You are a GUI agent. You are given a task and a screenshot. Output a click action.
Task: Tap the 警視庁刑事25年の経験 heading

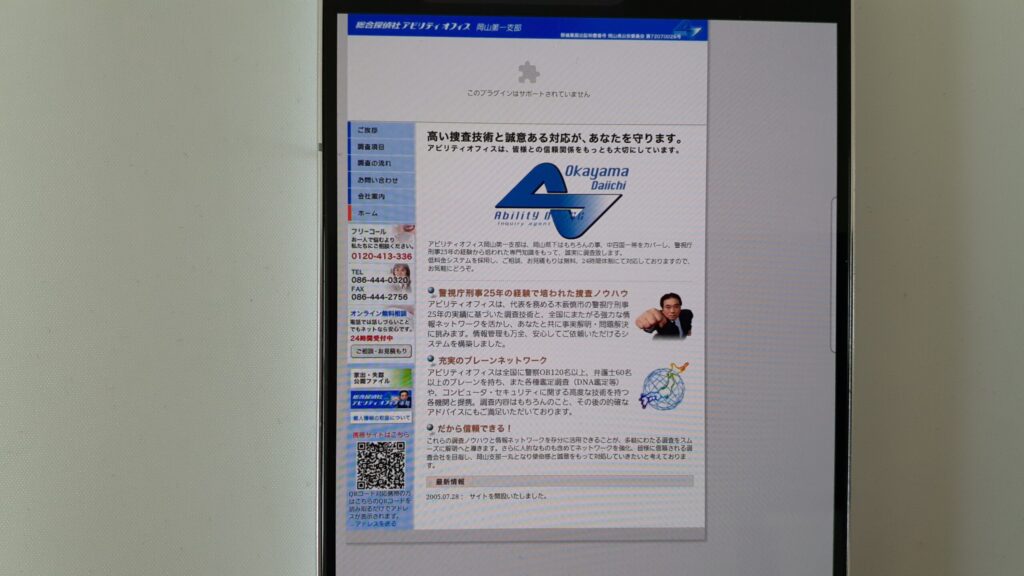pyautogui.click(x=533, y=293)
